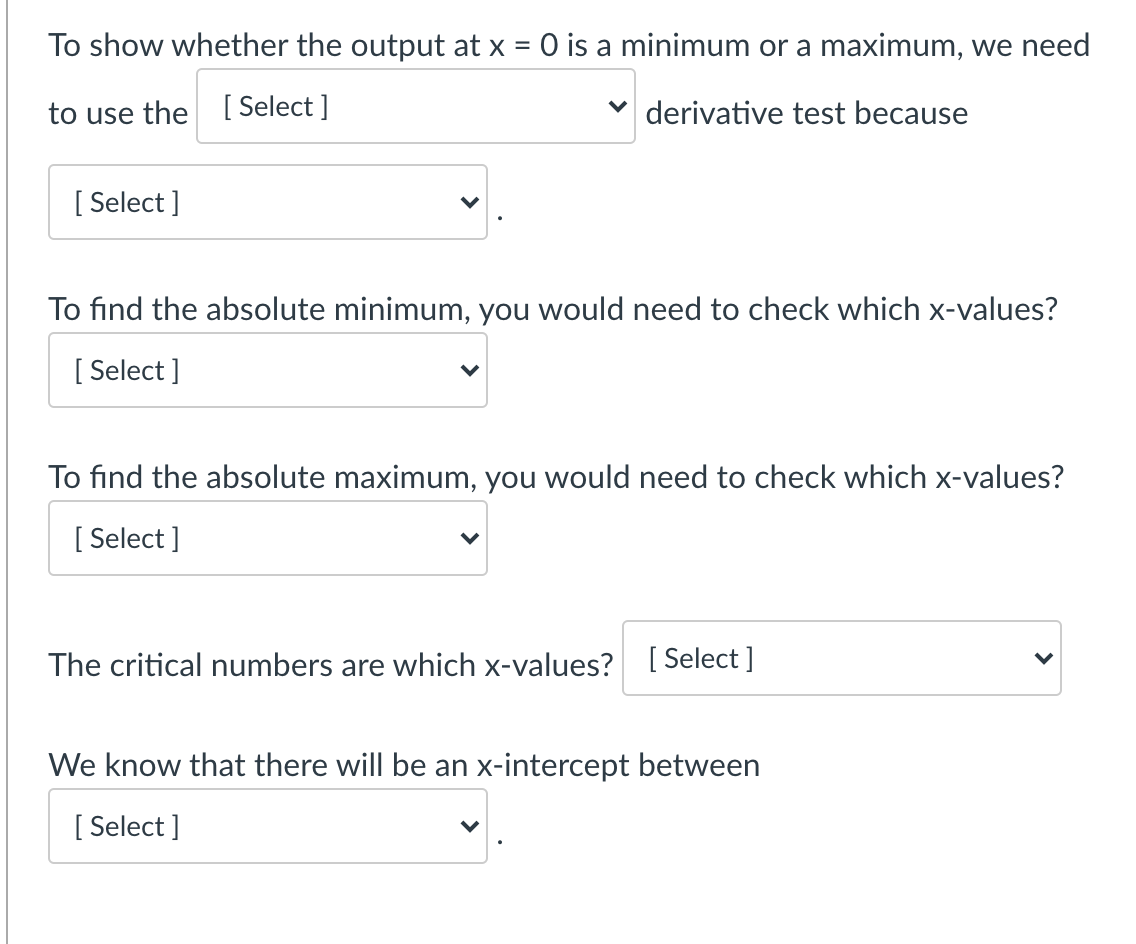Click the chevron in the critical numbers dropdown
The height and width of the screenshot is (944, 1136).
1045,658
